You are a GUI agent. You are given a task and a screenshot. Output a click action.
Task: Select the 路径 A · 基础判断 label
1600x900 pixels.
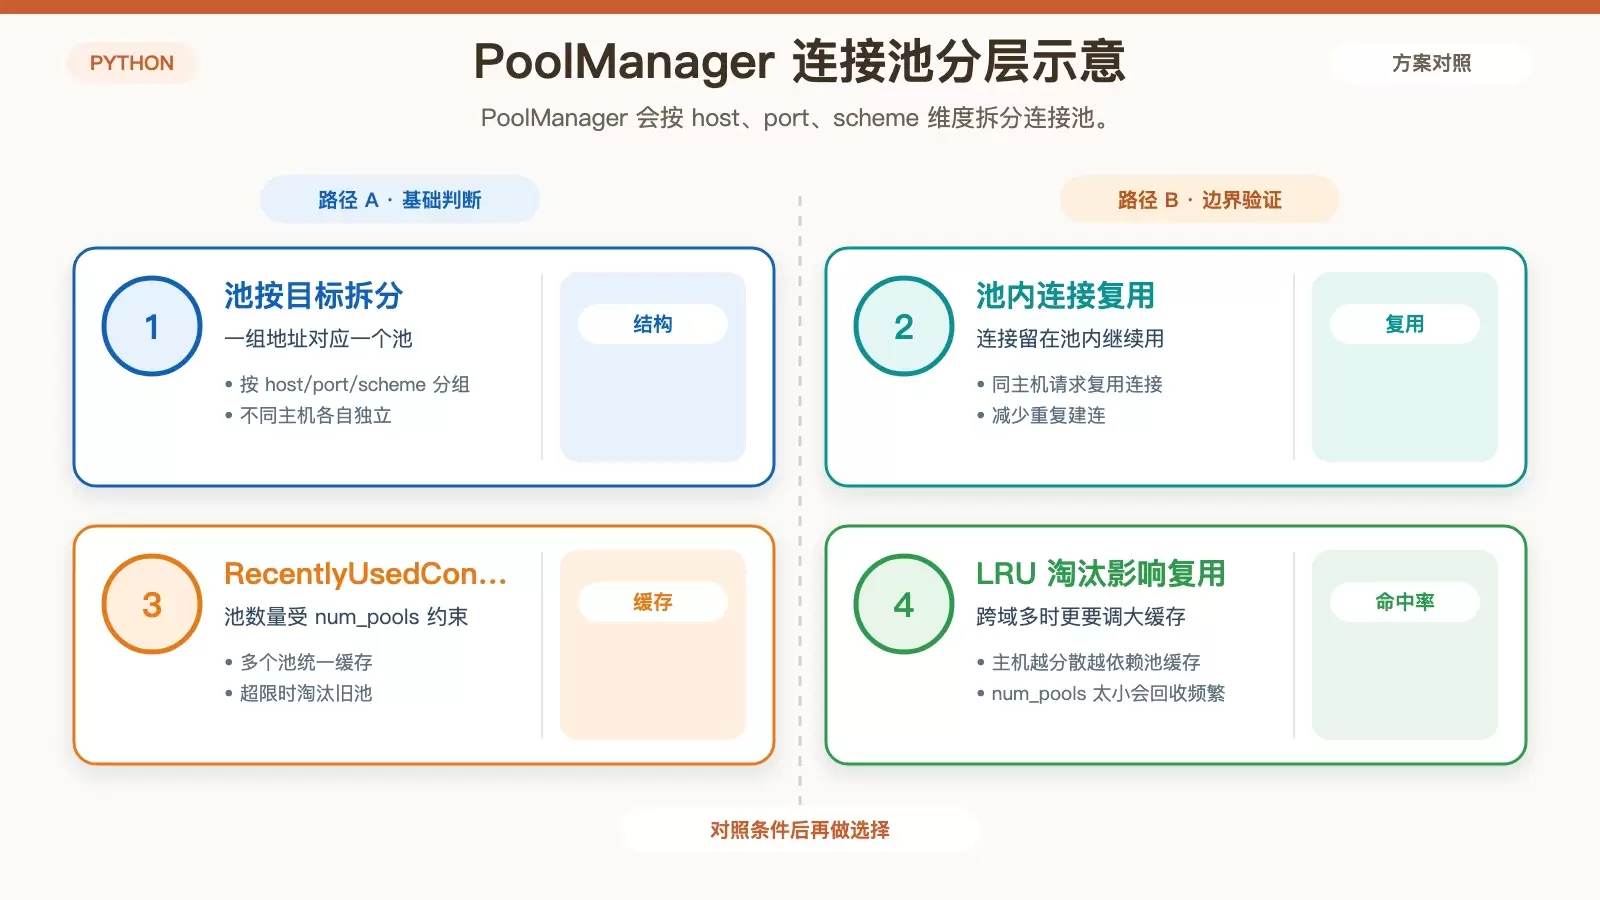click(x=400, y=200)
